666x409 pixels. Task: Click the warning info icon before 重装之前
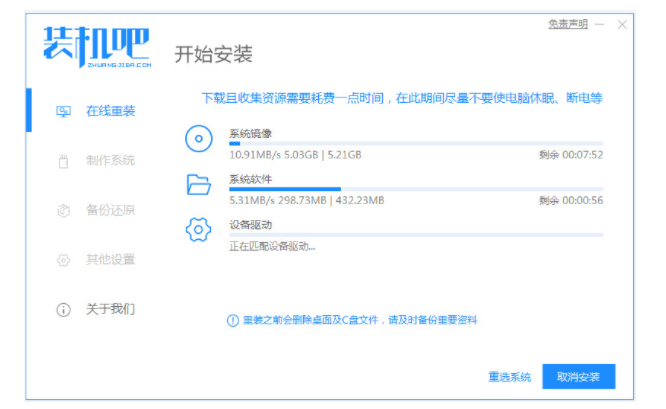[x=233, y=320]
